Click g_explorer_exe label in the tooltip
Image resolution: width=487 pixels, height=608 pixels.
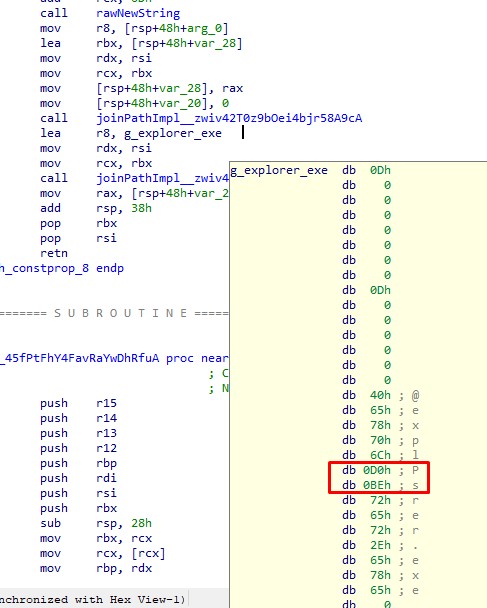click(x=279, y=170)
